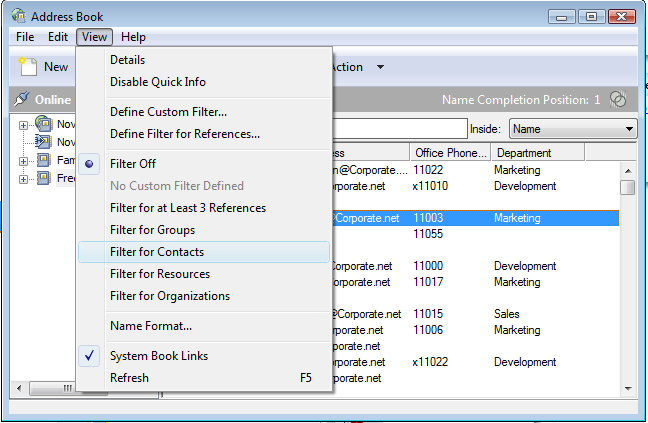
Task: Choose Filter for Resources
Action: pyautogui.click(x=204, y=274)
